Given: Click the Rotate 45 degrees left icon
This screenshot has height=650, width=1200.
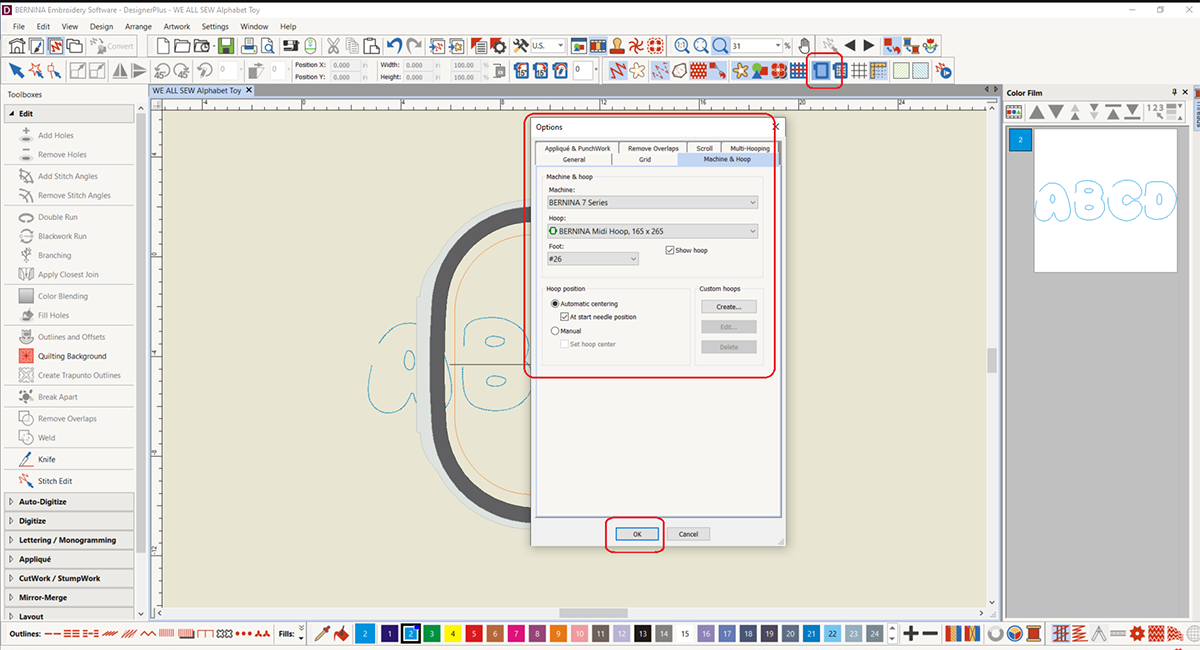Looking at the screenshot, I should [x=163, y=71].
